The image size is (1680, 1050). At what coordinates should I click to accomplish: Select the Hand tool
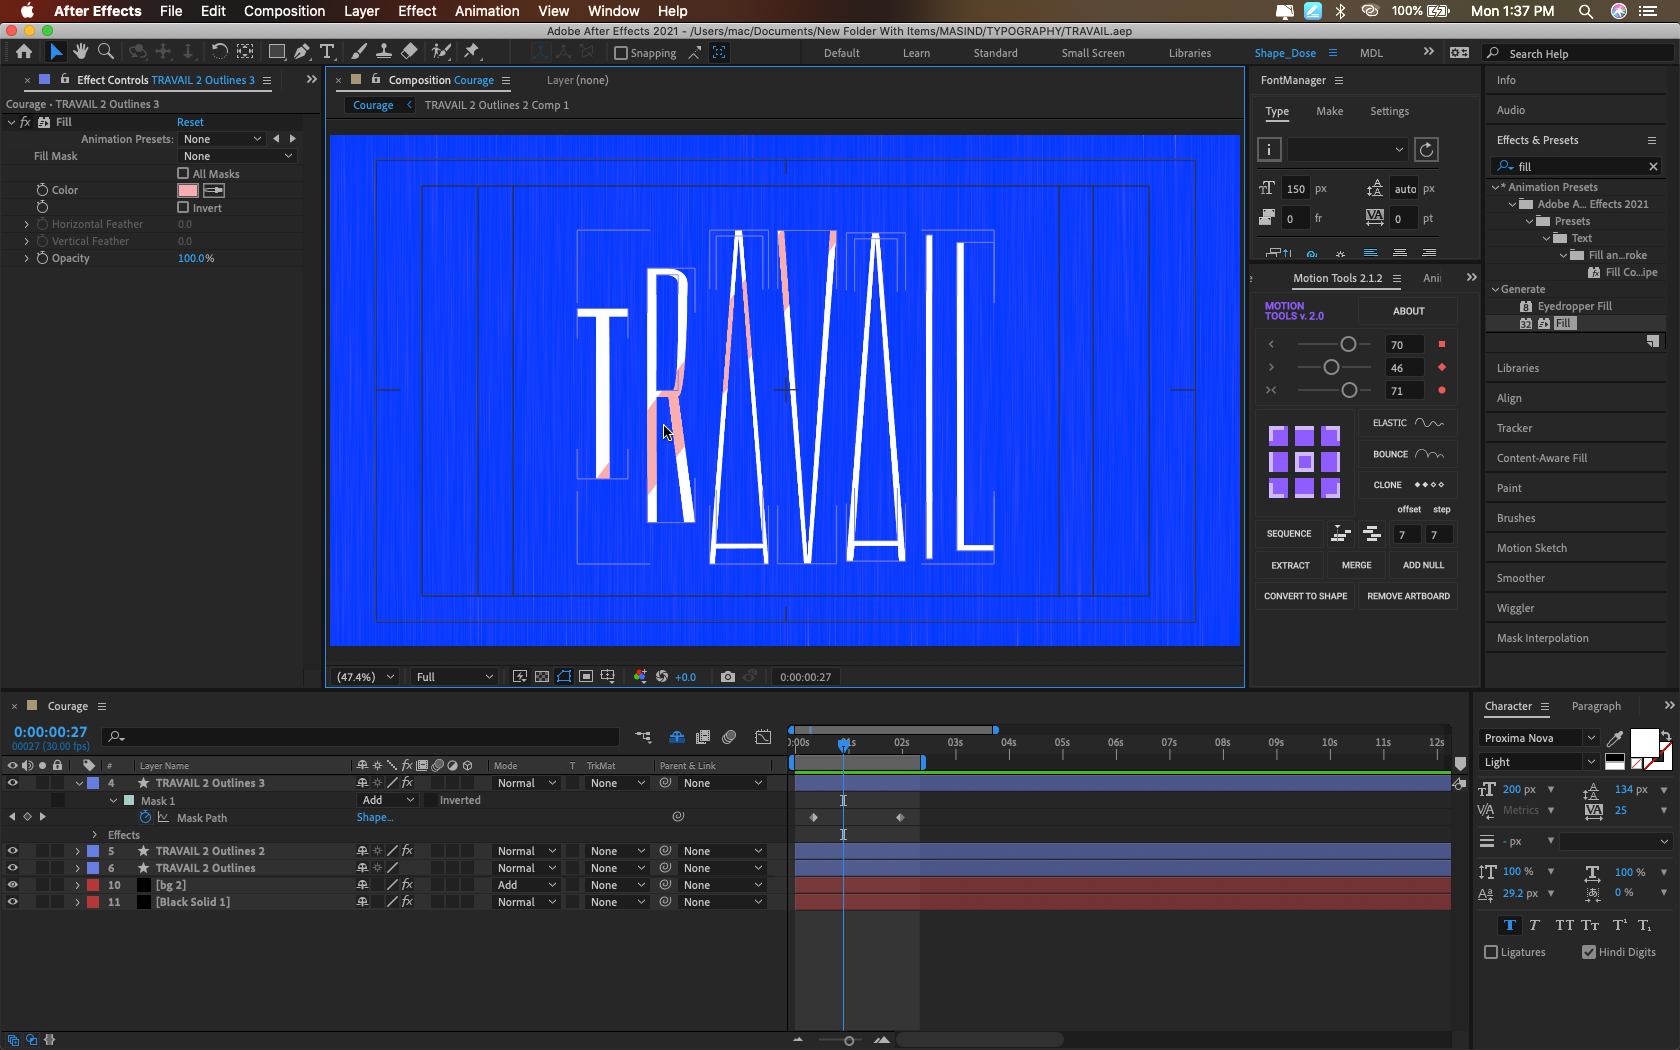(x=81, y=52)
